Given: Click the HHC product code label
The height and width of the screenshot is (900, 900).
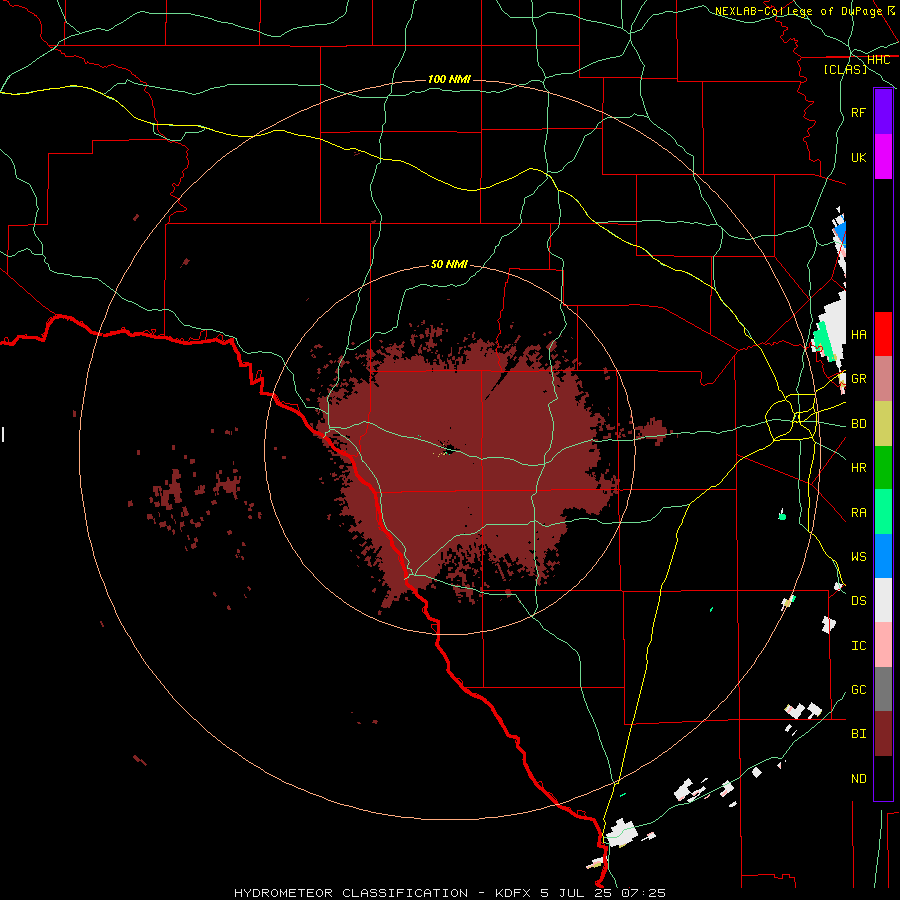Looking at the screenshot, I should (879, 60).
